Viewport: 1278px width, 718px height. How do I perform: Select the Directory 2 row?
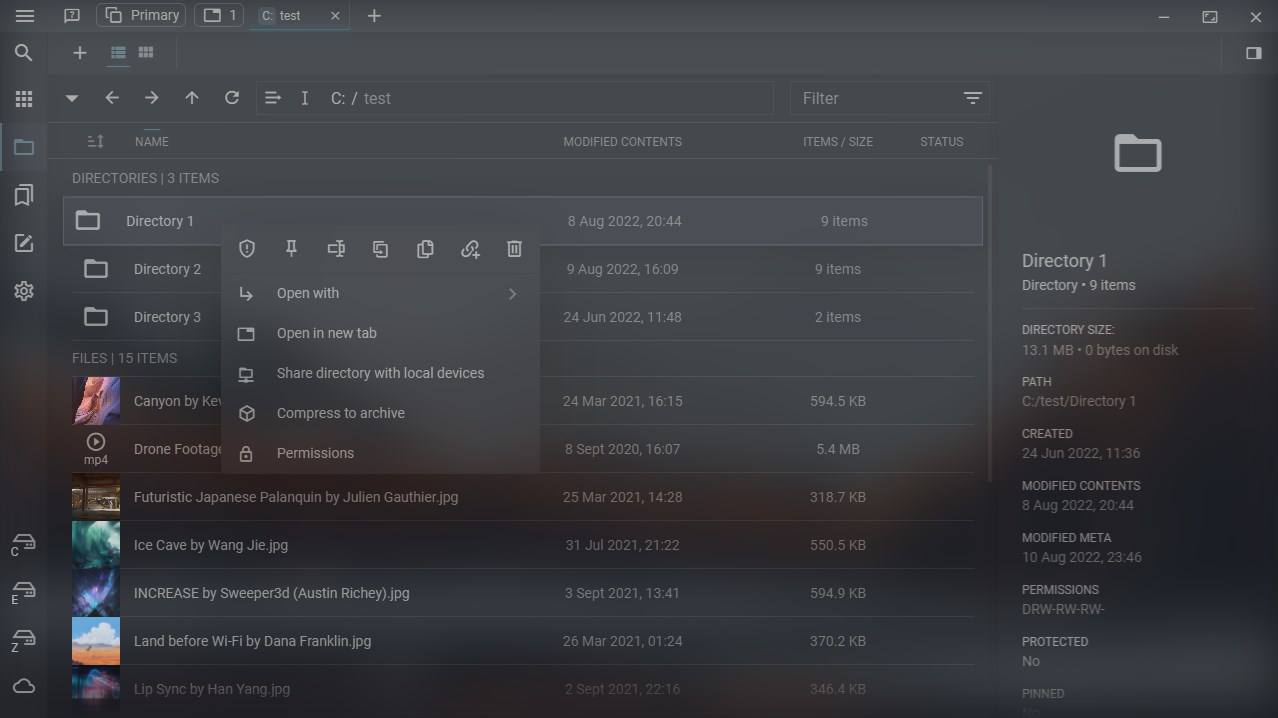coord(523,269)
